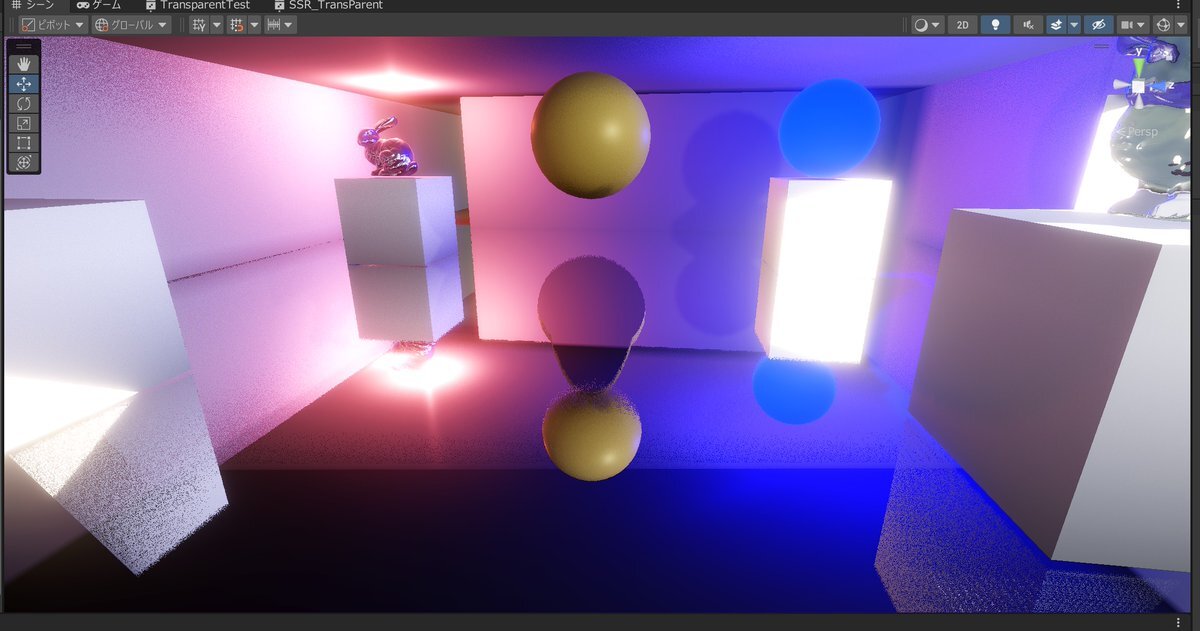1200x631 pixels.
Task: Toggle hidden objects visibility eye
Action: click(1098, 25)
